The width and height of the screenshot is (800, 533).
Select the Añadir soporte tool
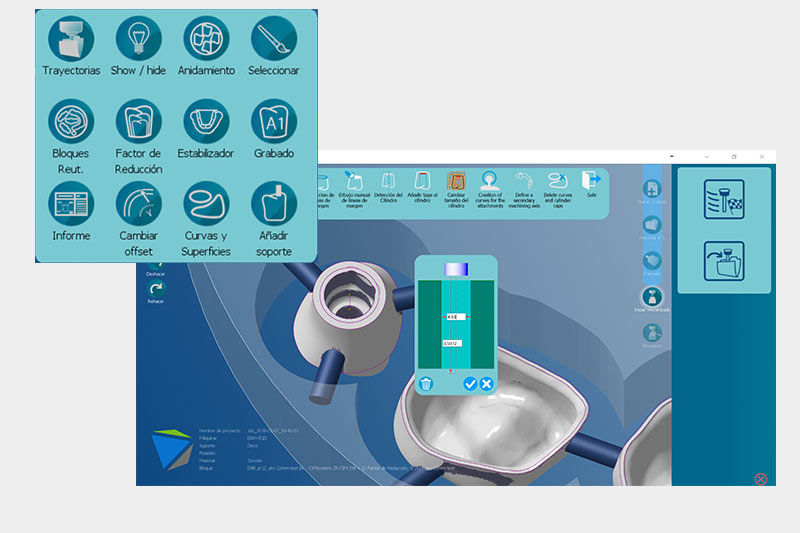tap(274, 204)
